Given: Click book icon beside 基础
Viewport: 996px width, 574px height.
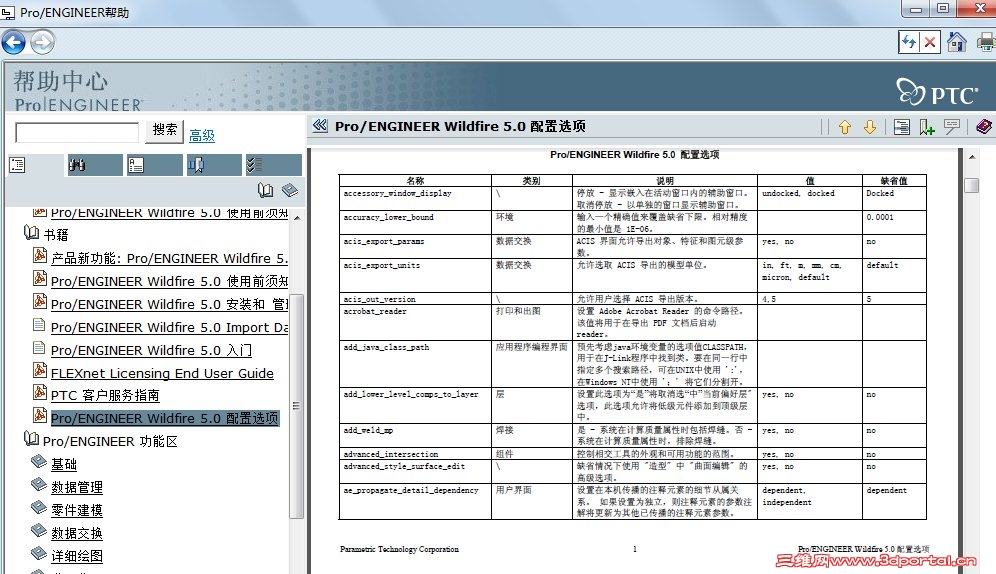Looking at the screenshot, I should pos(39,462).
